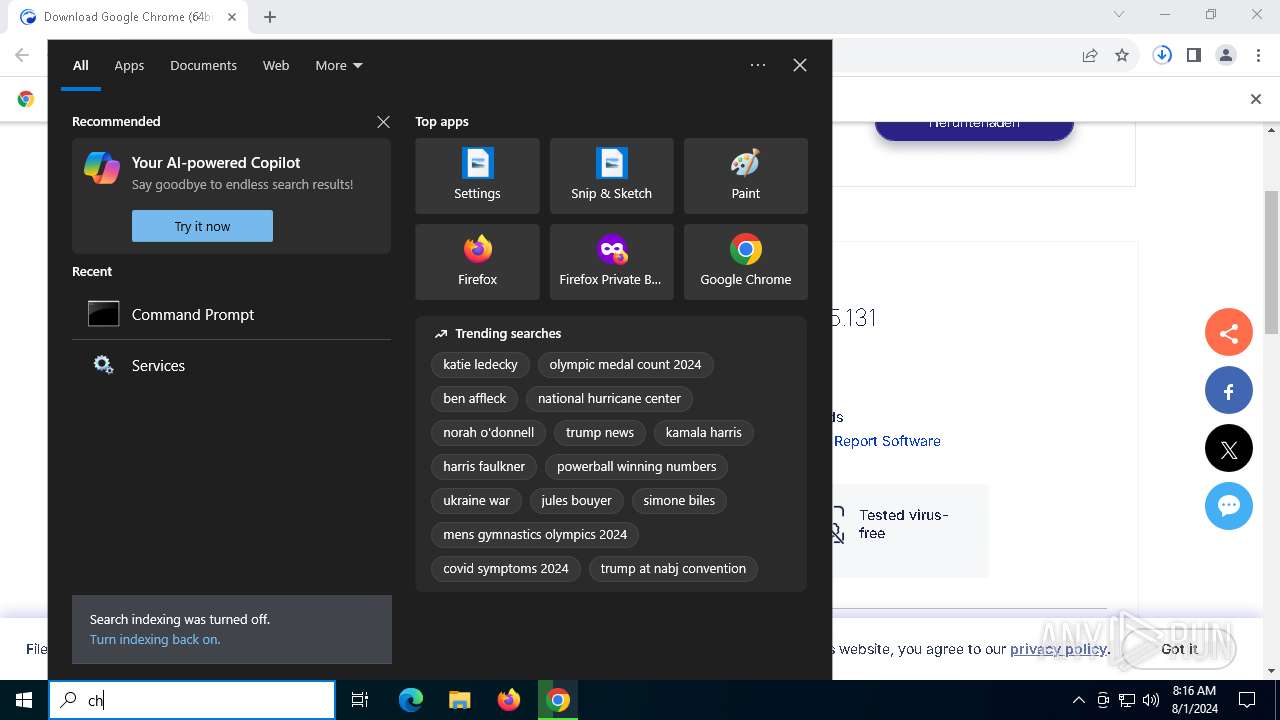Switch to the Apps search tab
The height and width of the screenshot is (720, 1280).
click(x=129, y=65)
